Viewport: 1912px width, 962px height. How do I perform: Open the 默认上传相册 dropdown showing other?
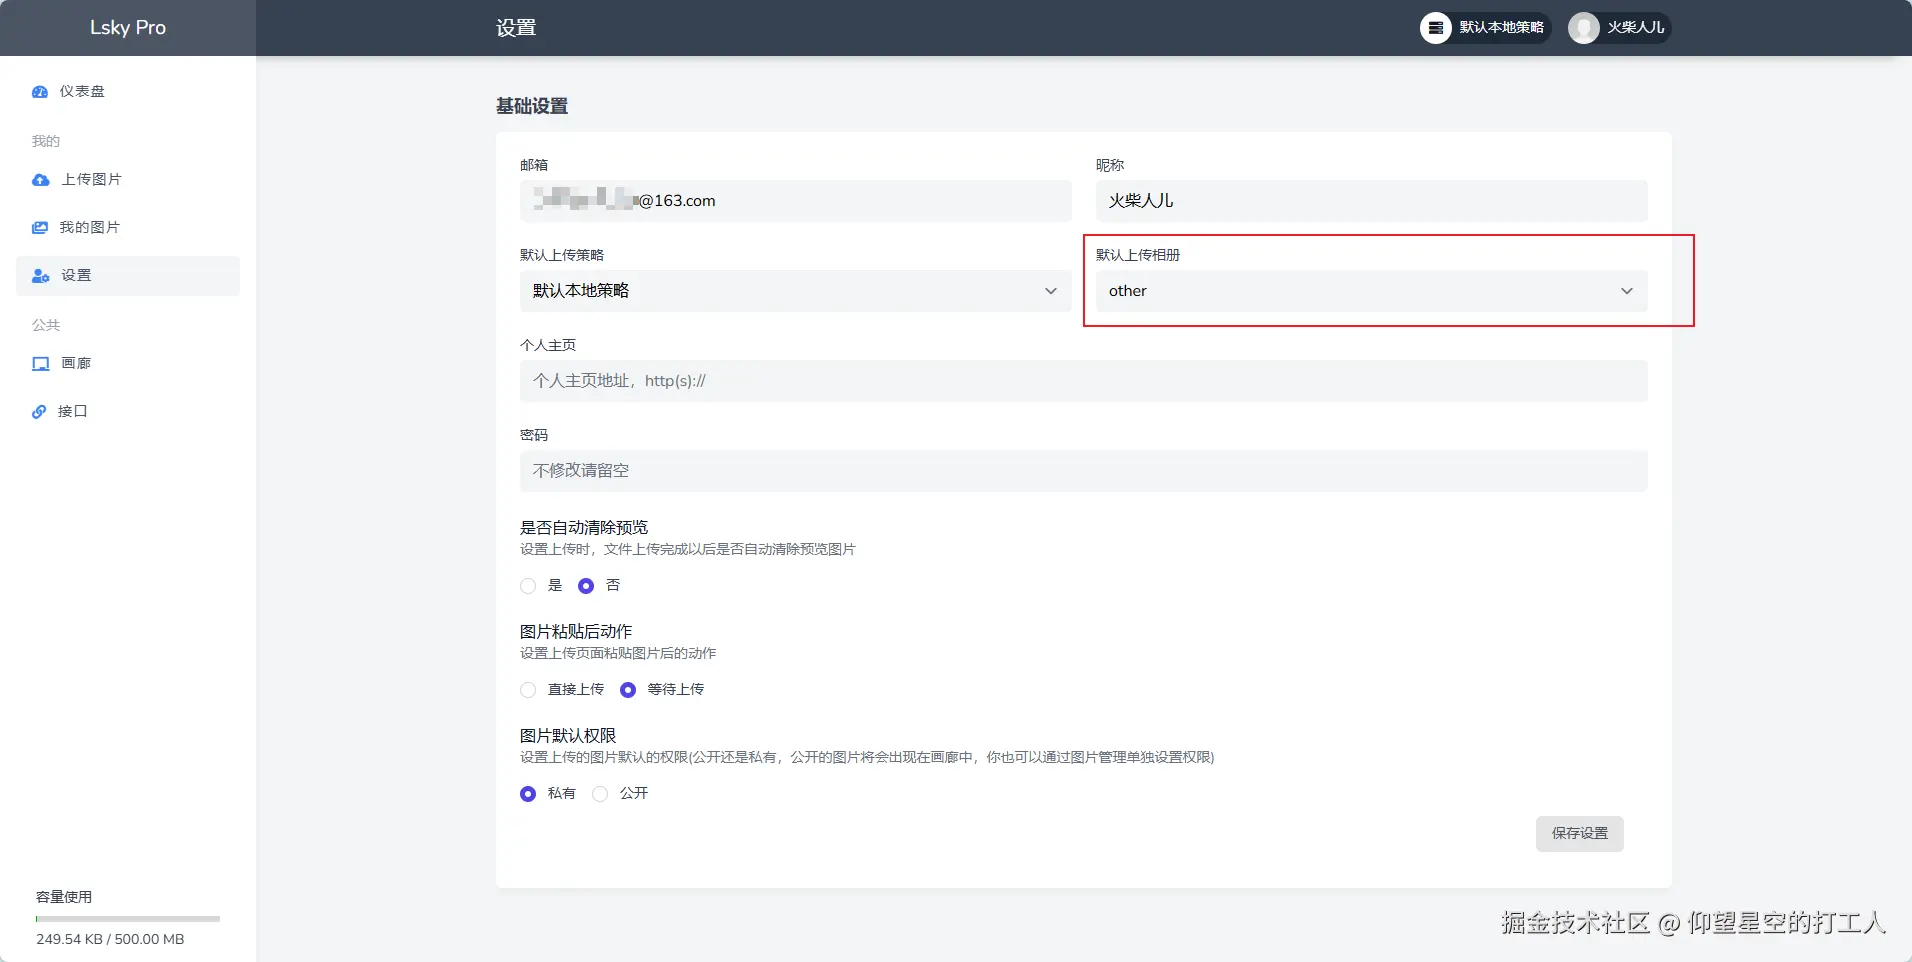(1372, 291)
